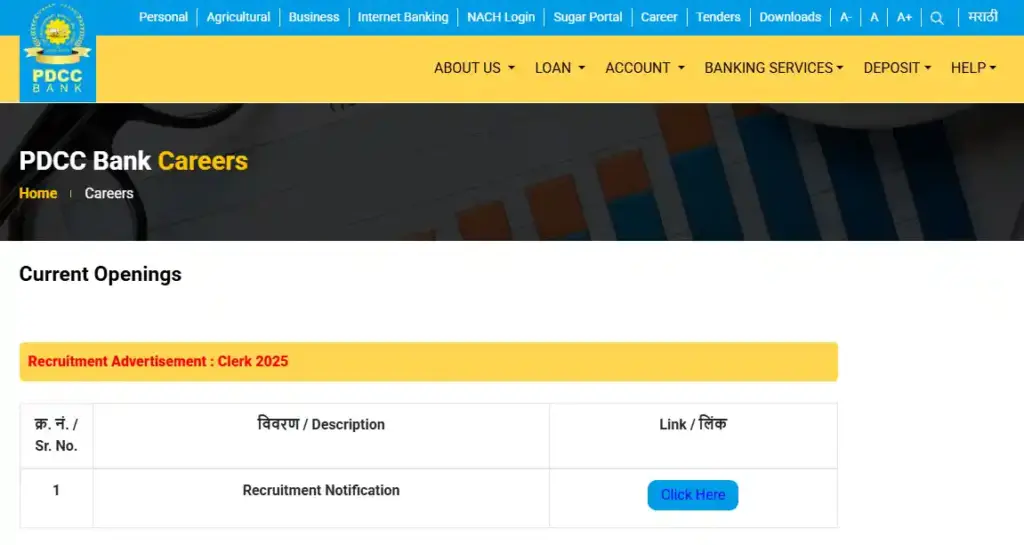Expand the HELP dropdown menu

[973, 68]
